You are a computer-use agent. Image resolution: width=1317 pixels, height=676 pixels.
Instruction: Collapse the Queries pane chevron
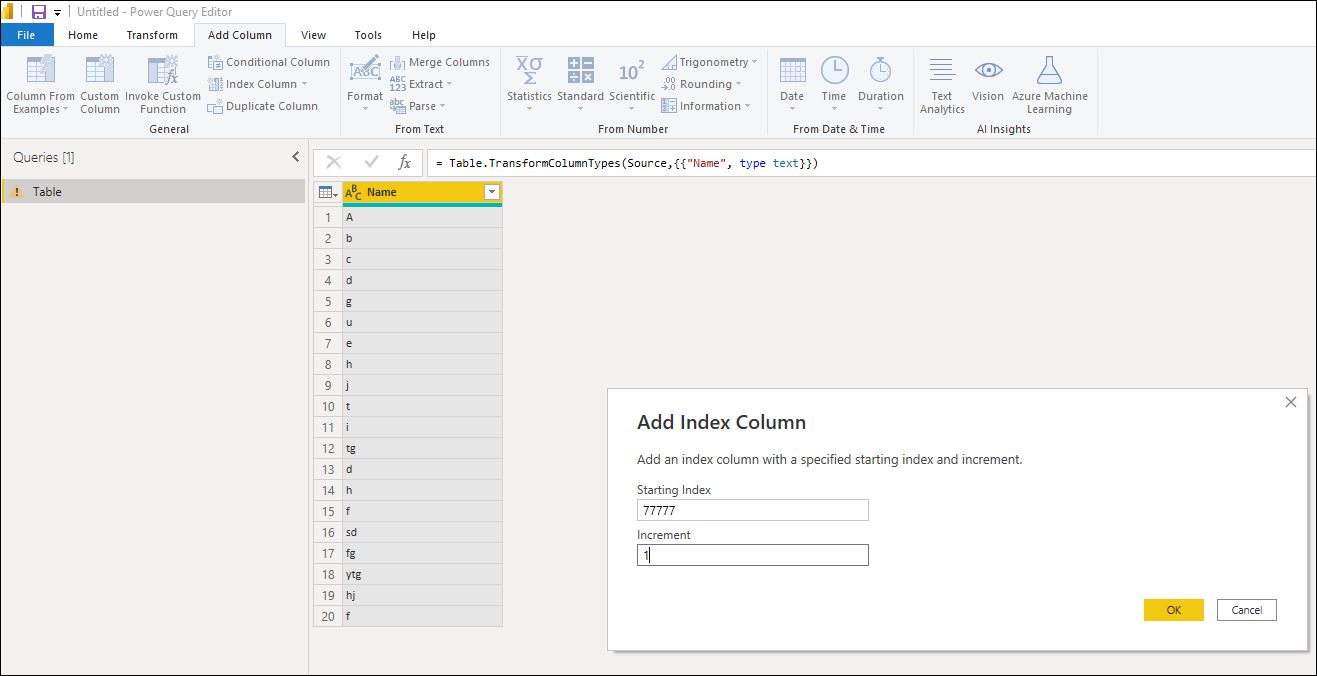coord(295,157)
